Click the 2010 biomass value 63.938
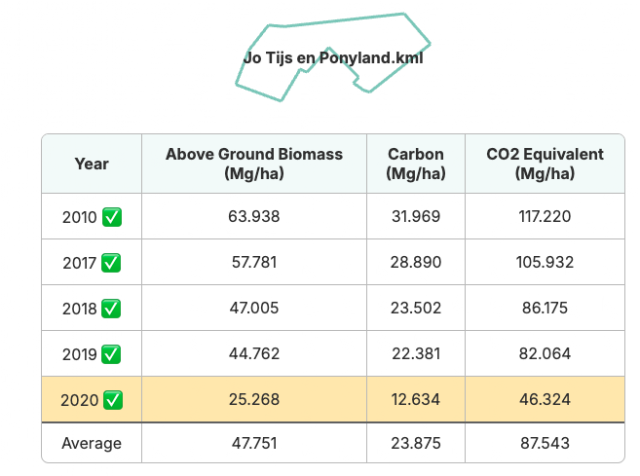Image resolution: width=640 pixels, height=476 pixels. tap(254, 216)
